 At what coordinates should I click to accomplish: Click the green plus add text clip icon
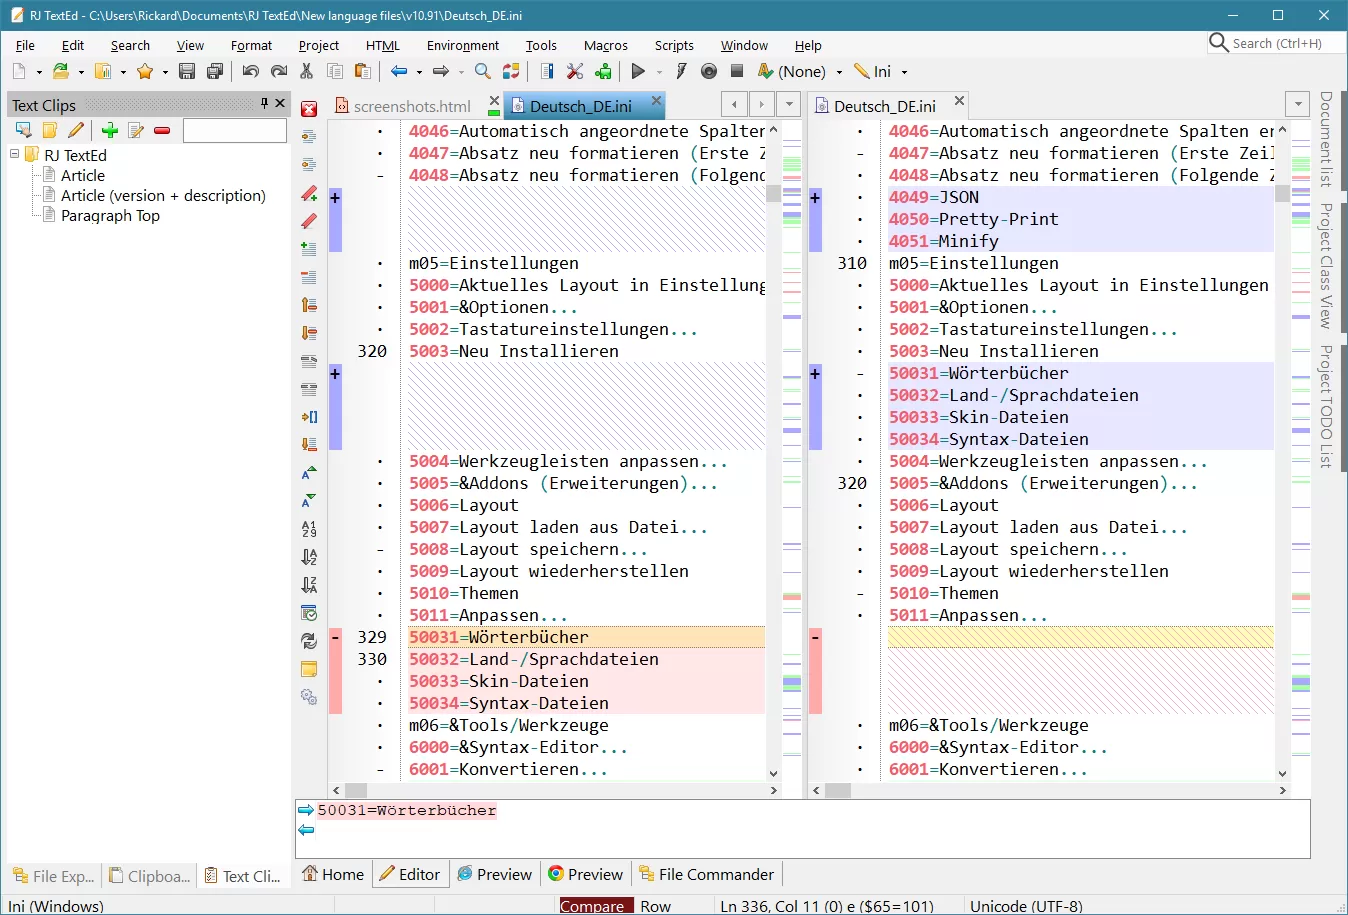[110, 130]
